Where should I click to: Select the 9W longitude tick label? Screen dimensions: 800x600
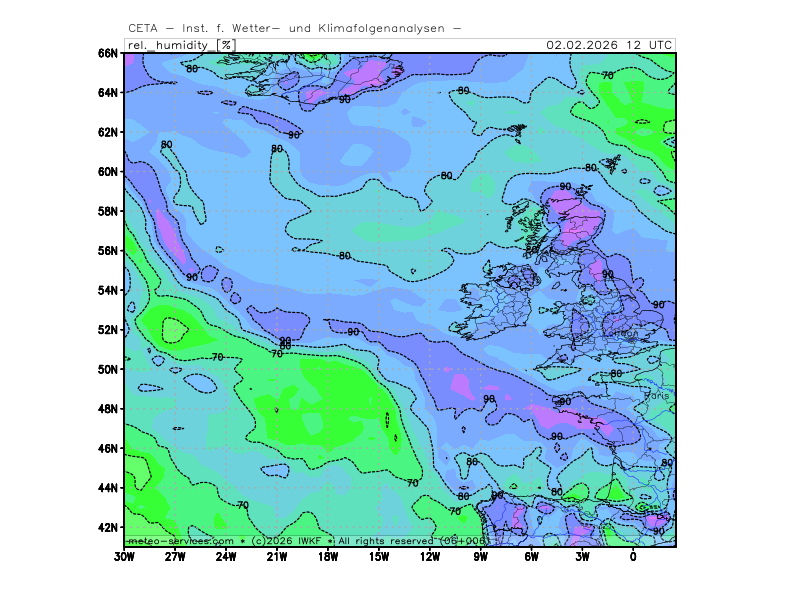[481, 557]
